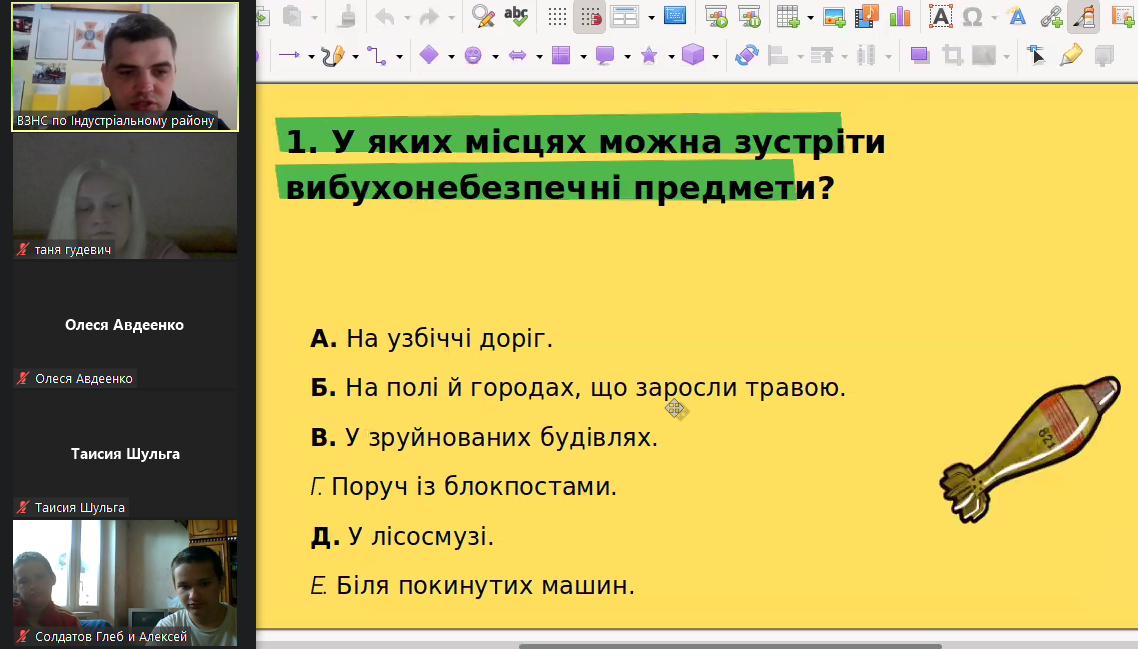Expand the Basic Shapes dropdown
Image resolution: width=1138 pixels, height=649 pixels.
[451, 56]
